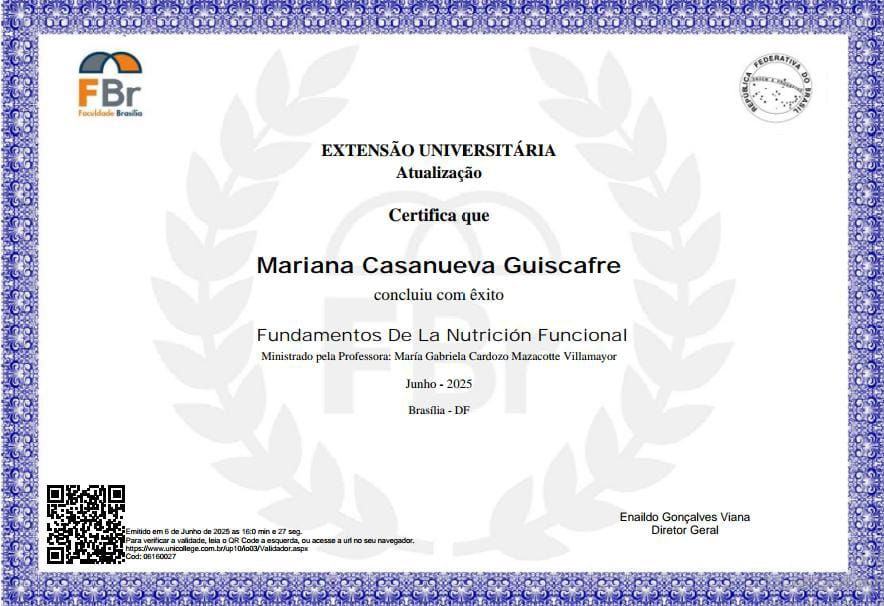Click the laurel wreath watermark's left branch
This screenshot has width=884, height=606.
pos(215,300)
